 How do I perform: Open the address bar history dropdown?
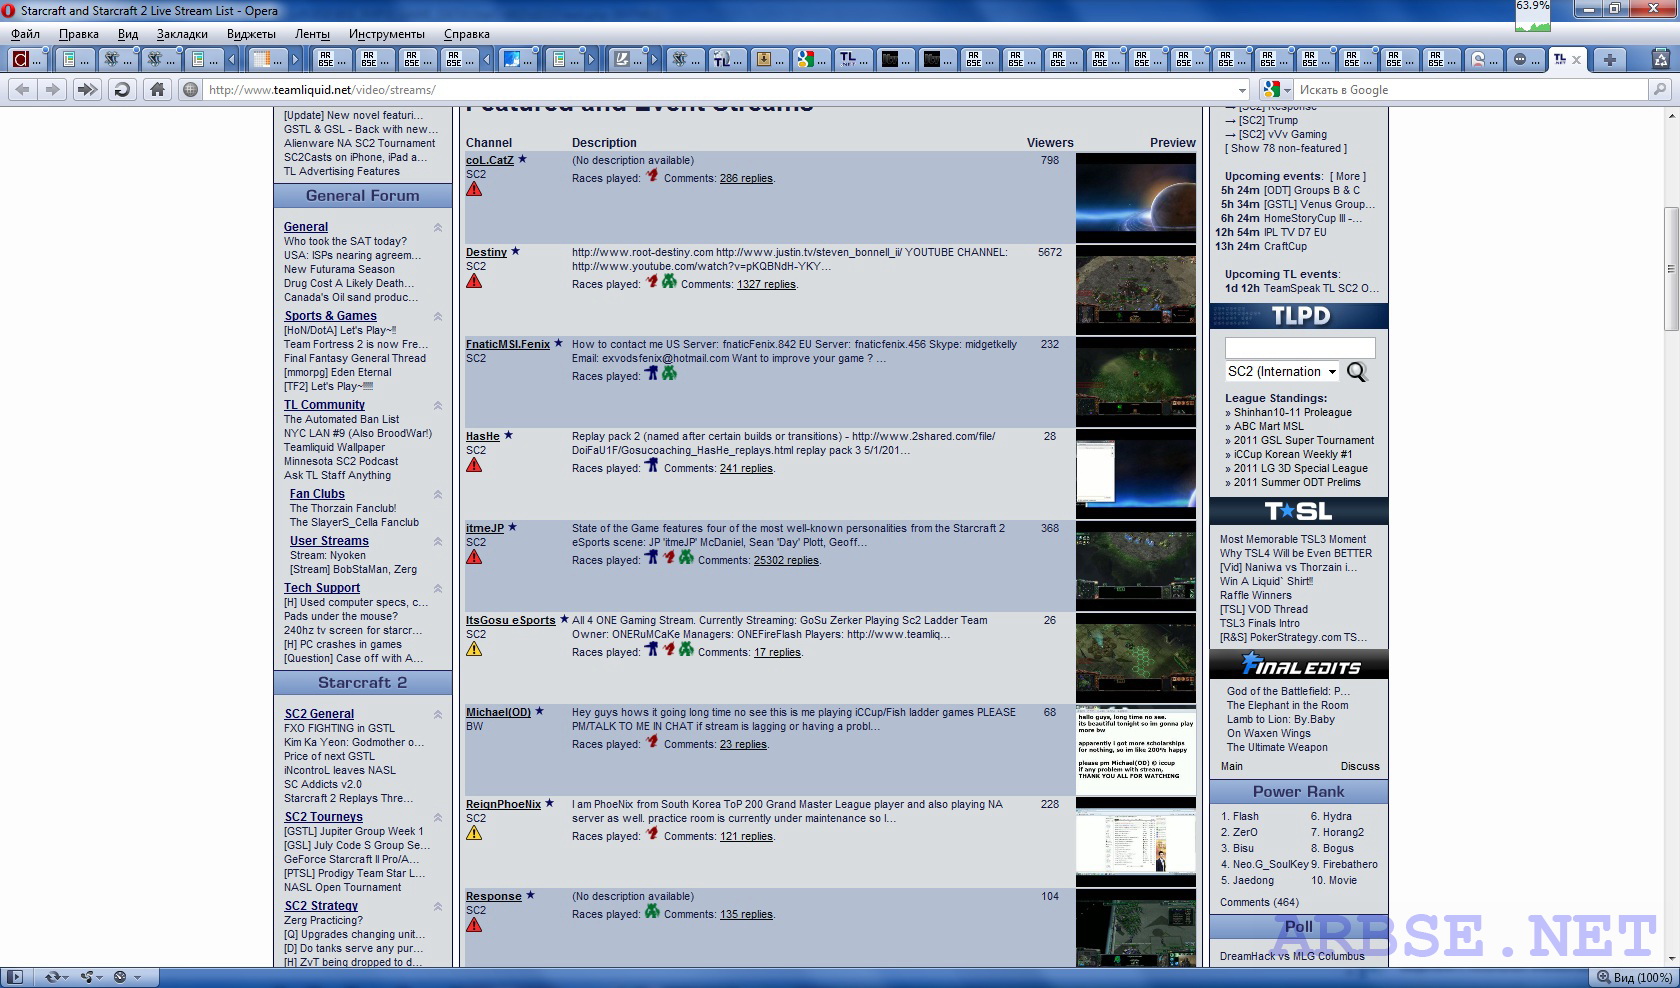pos(1242,90)
